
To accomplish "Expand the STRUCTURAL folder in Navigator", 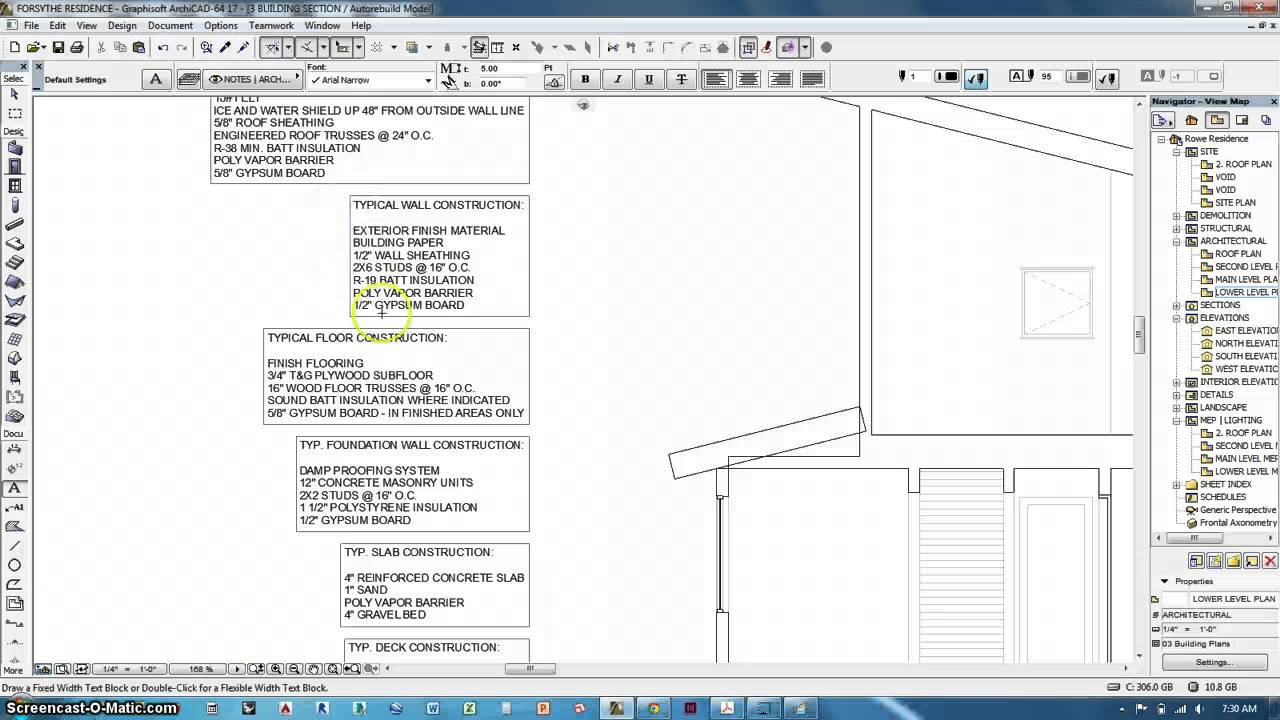I will [1177, 229].
